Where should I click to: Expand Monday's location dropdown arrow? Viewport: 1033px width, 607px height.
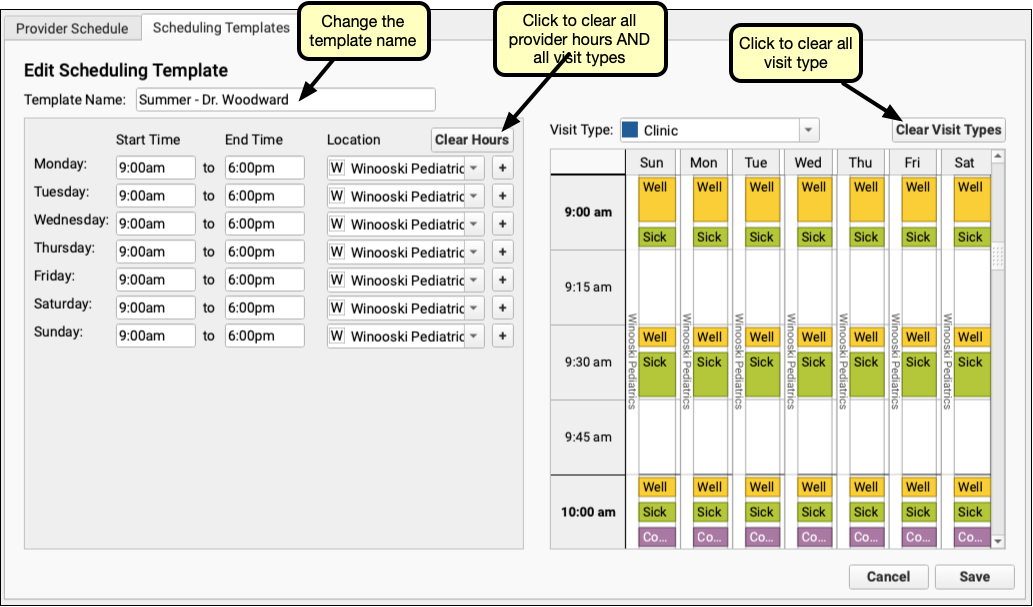tap(475, 168)
